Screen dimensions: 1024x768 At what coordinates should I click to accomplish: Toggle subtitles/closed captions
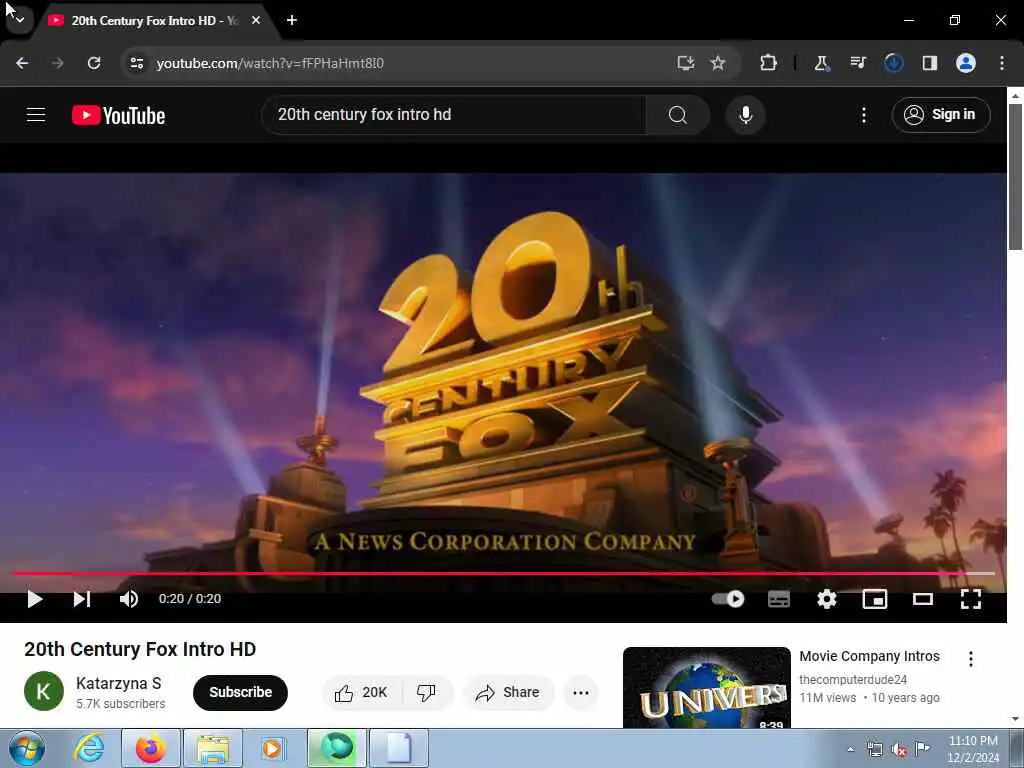pos(778,599)
